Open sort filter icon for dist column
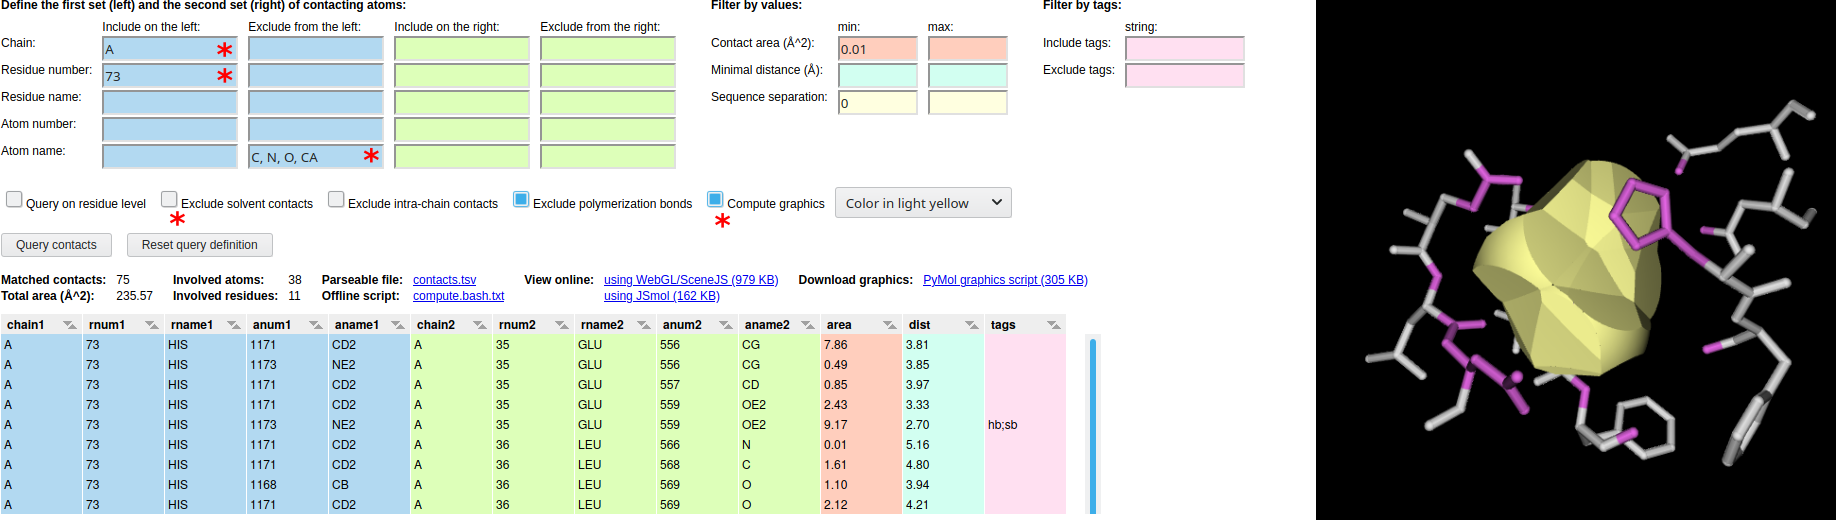Image resolution: width=1836 pixels, height=520 pixels. [x=972, y=325]
